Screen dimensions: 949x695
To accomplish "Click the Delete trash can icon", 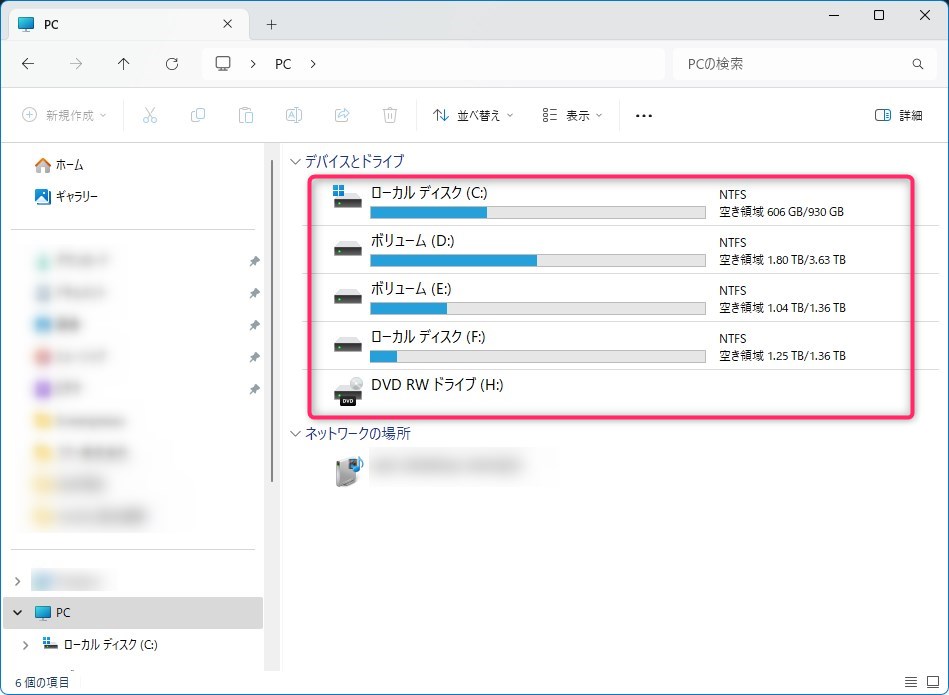I will 390,115.
